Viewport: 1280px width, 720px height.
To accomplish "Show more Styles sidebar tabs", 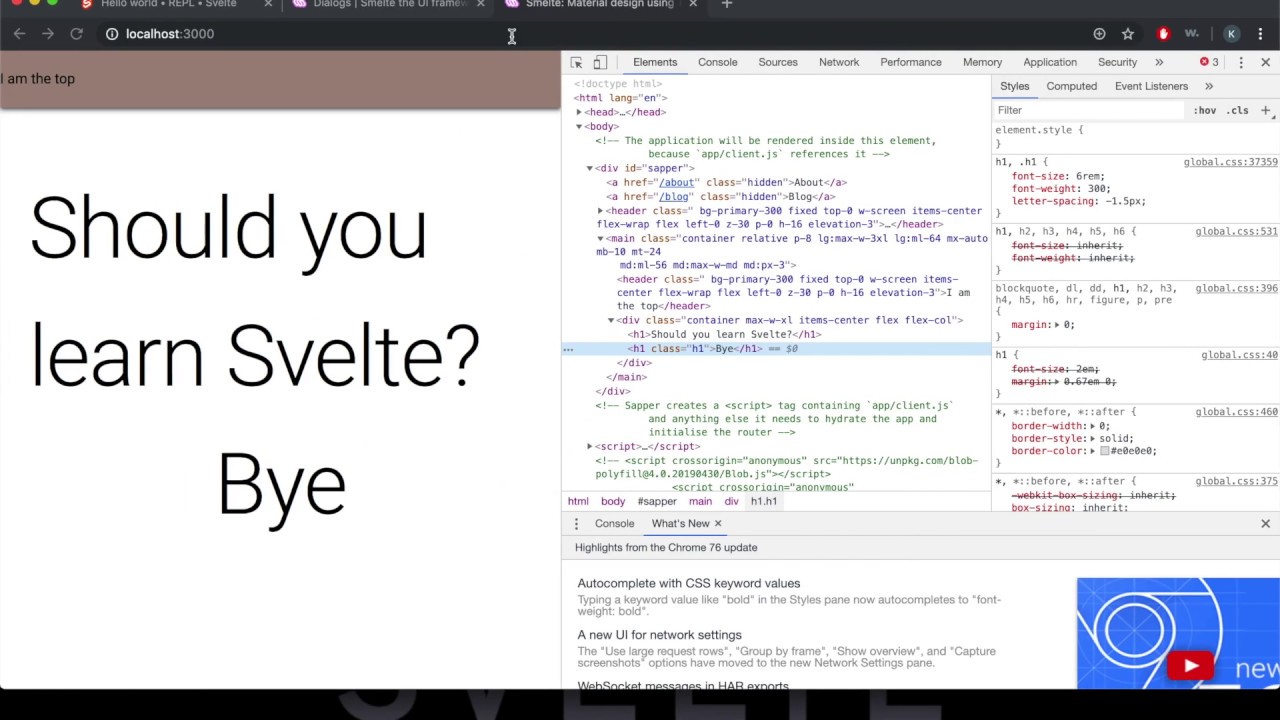I will tap(1208, 86).
